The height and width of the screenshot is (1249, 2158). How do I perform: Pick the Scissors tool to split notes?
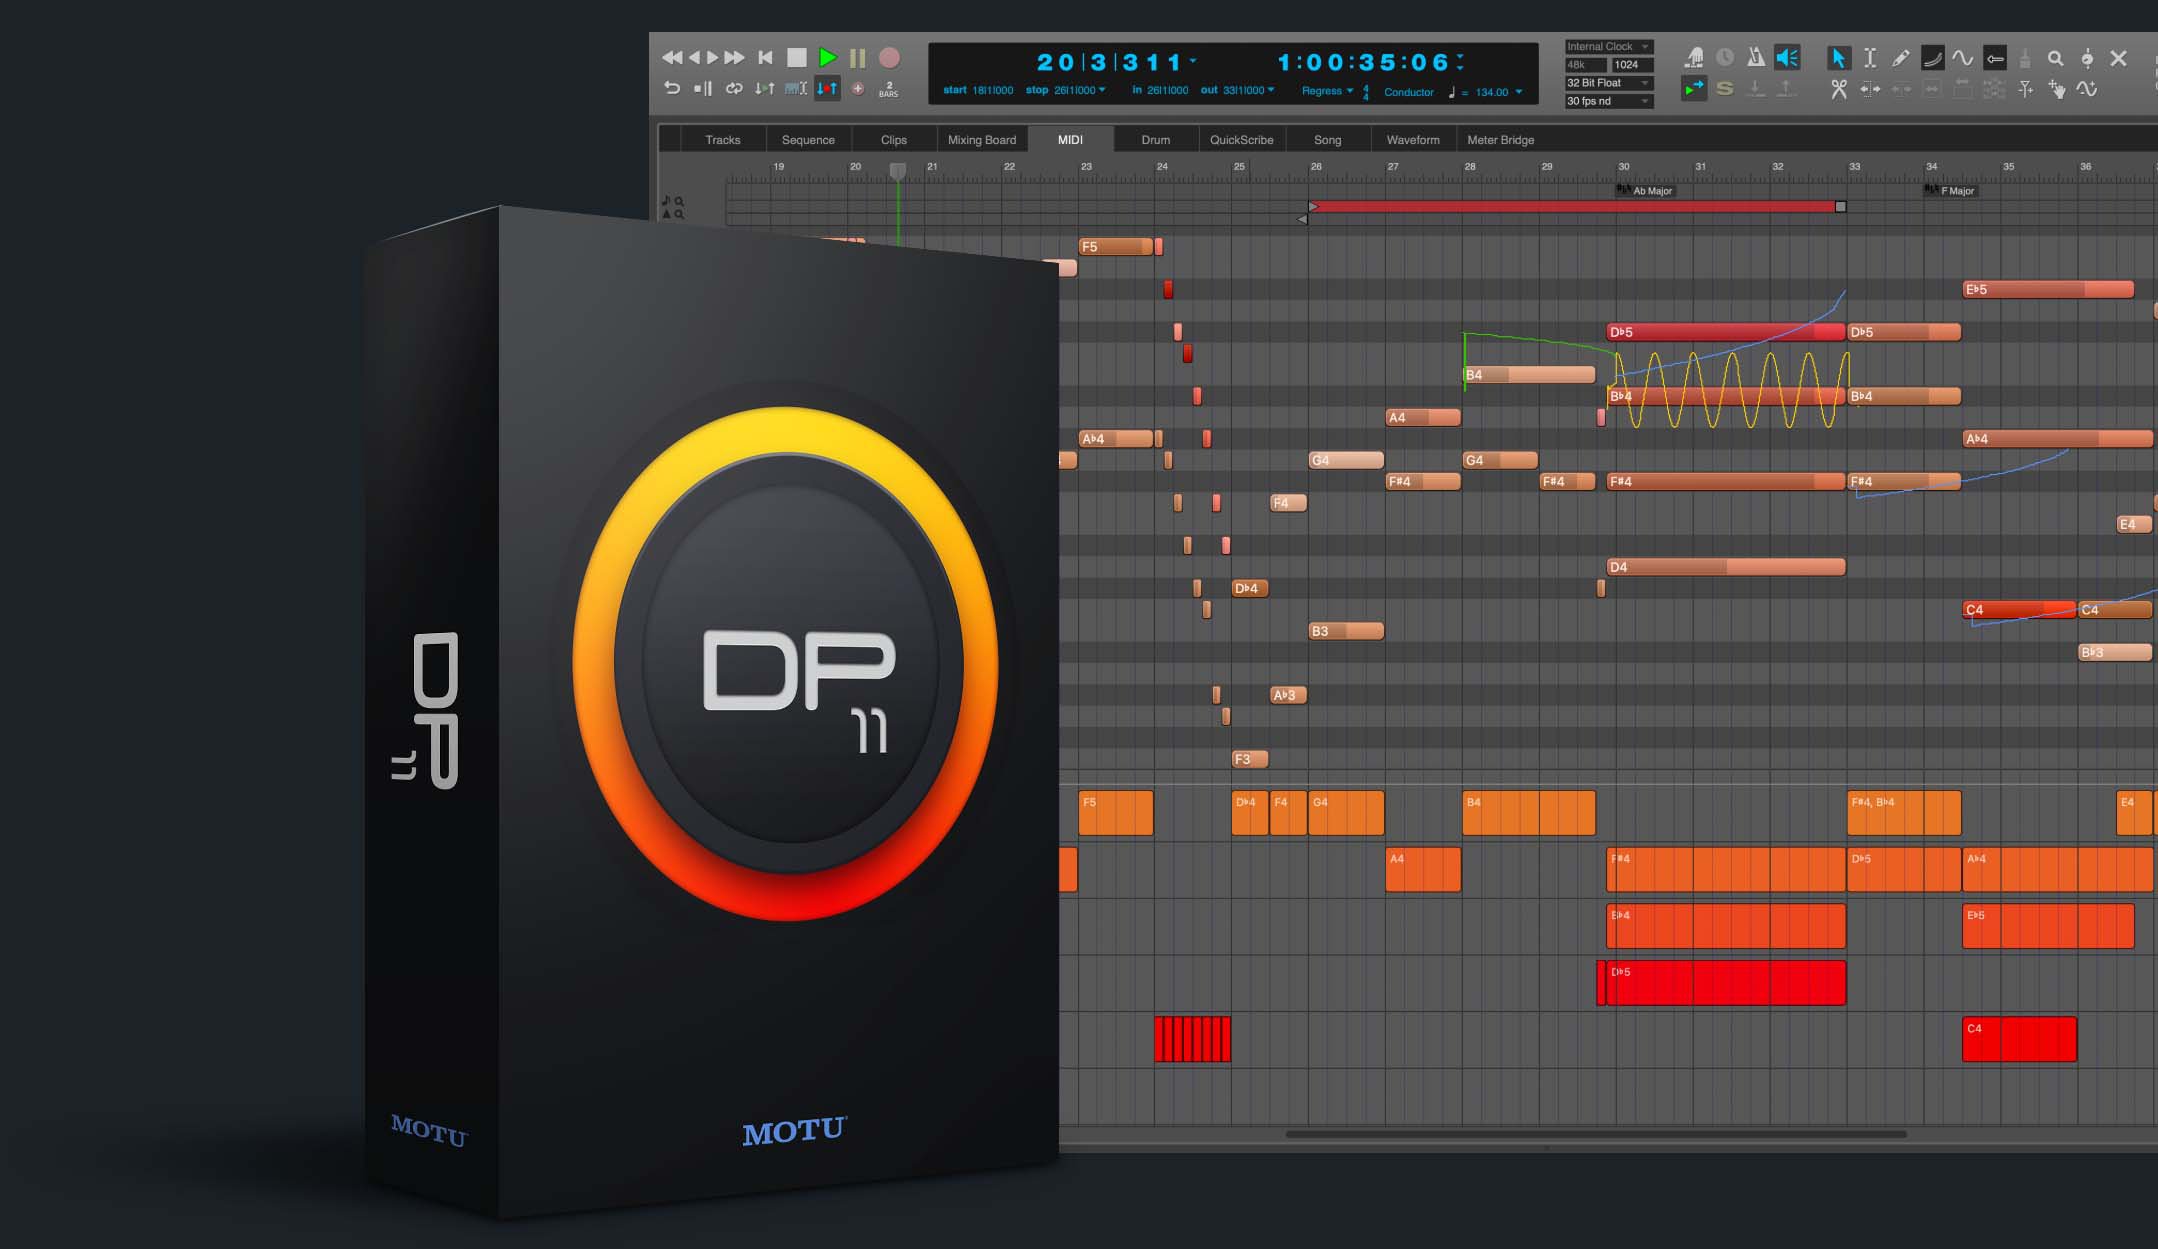coord(1841,89)
